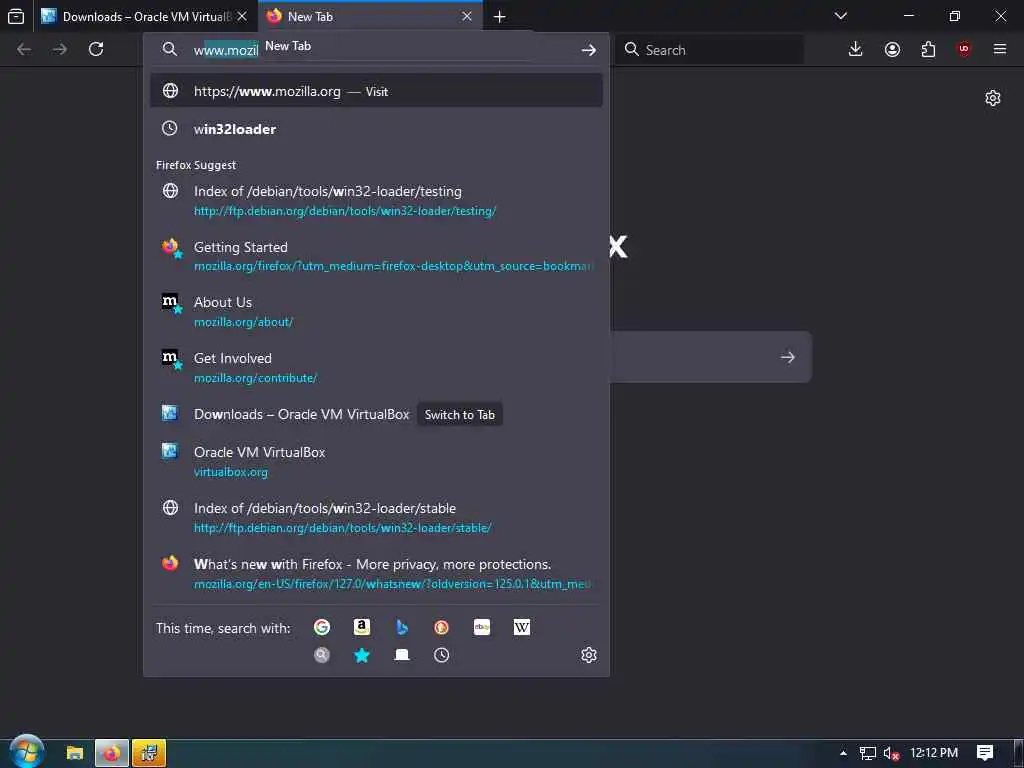1024x768 pixels.
Task: Click arrow in new tab page search box
Action: point(788,357)
